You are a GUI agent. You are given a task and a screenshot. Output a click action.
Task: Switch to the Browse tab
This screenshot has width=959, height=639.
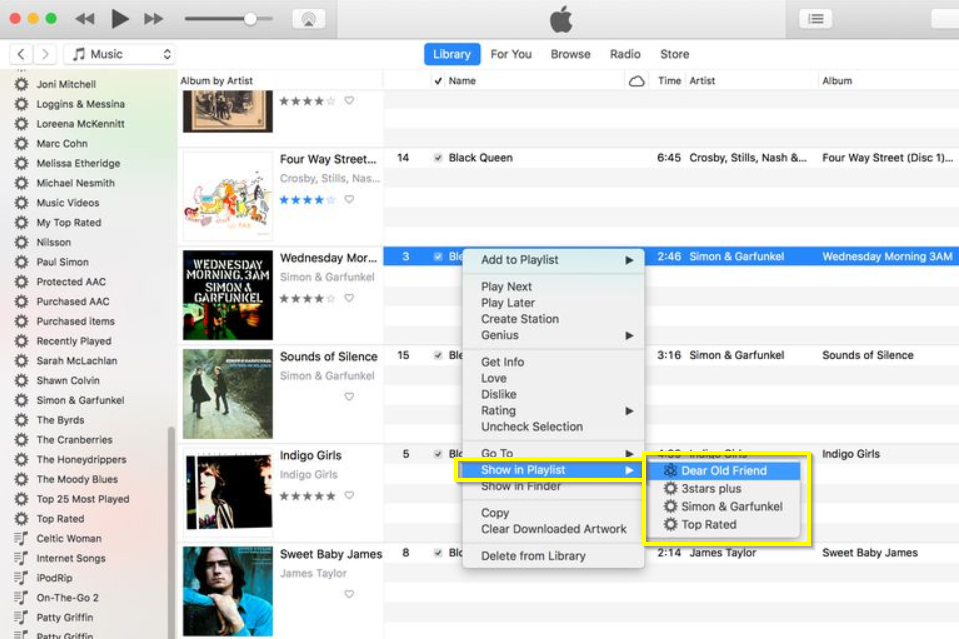(x=570, y=54)
